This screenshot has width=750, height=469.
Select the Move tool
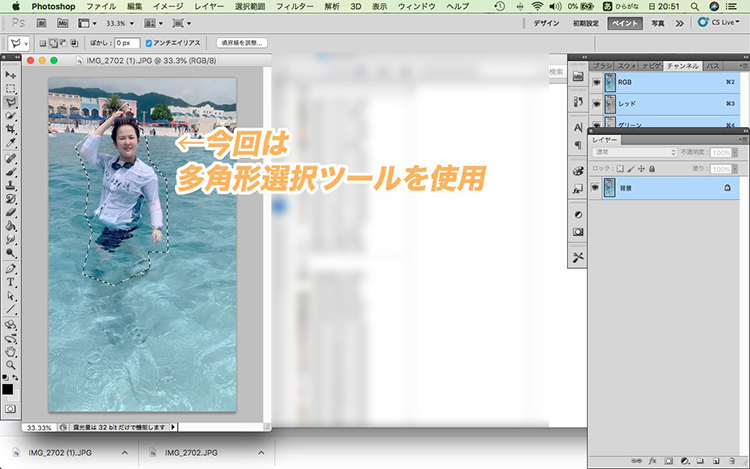11,75
